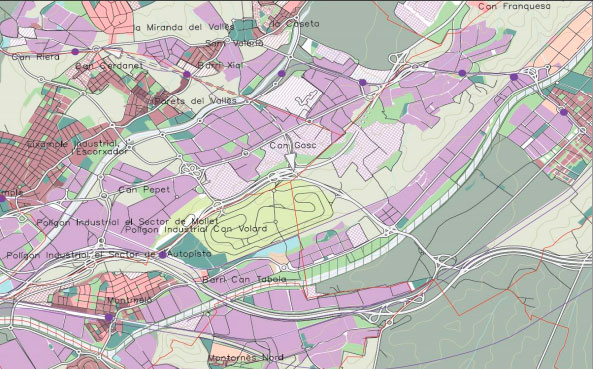
Task: Select the Can Cerdanet label
Action: (109, 66)
